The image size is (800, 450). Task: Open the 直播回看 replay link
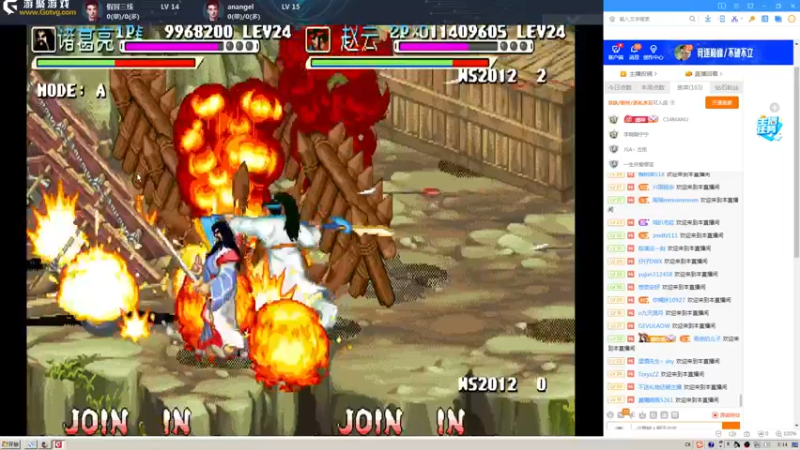pos(705,74)
